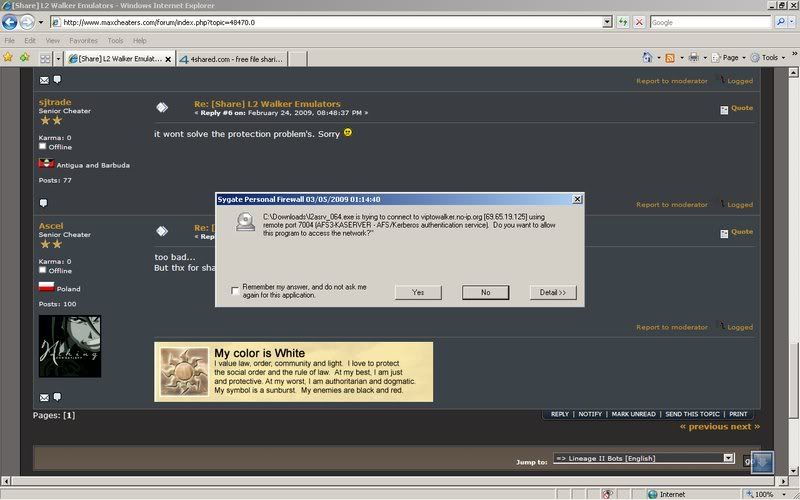Open the Page dropdown menu
This screenshot has height=500, width=800.
click(x=729, y=58)
